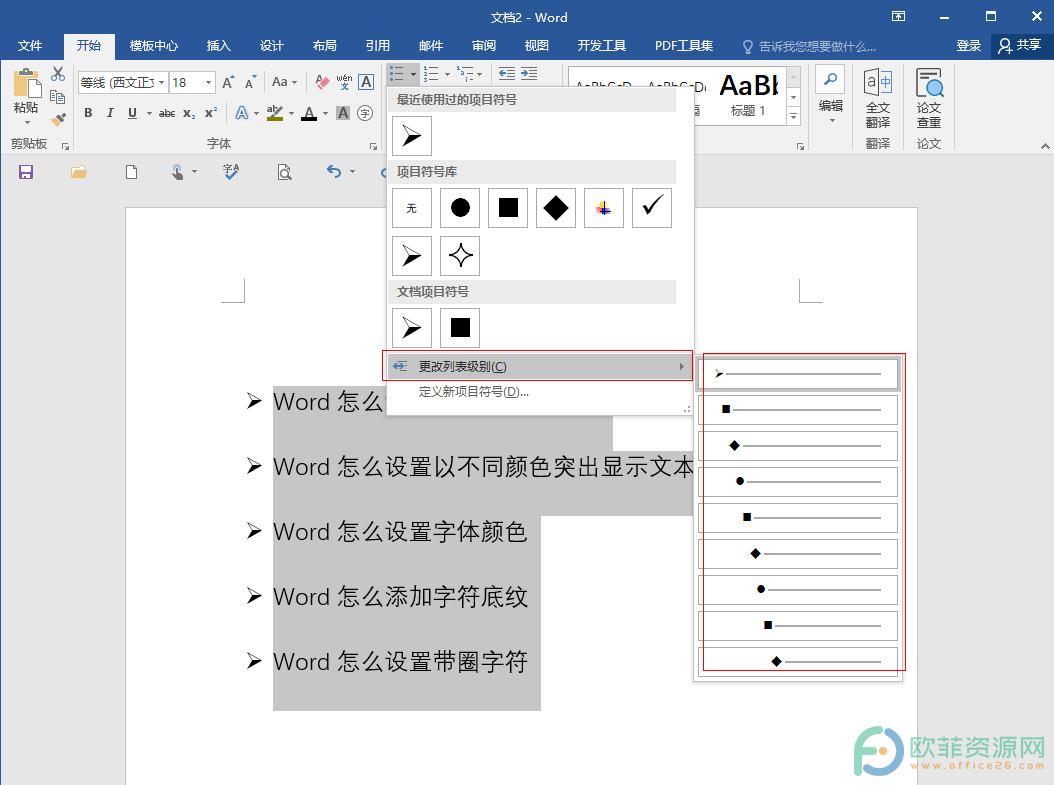
Task: Toggle strikethrough (abc) formatting
Action: tap(167, 113)
